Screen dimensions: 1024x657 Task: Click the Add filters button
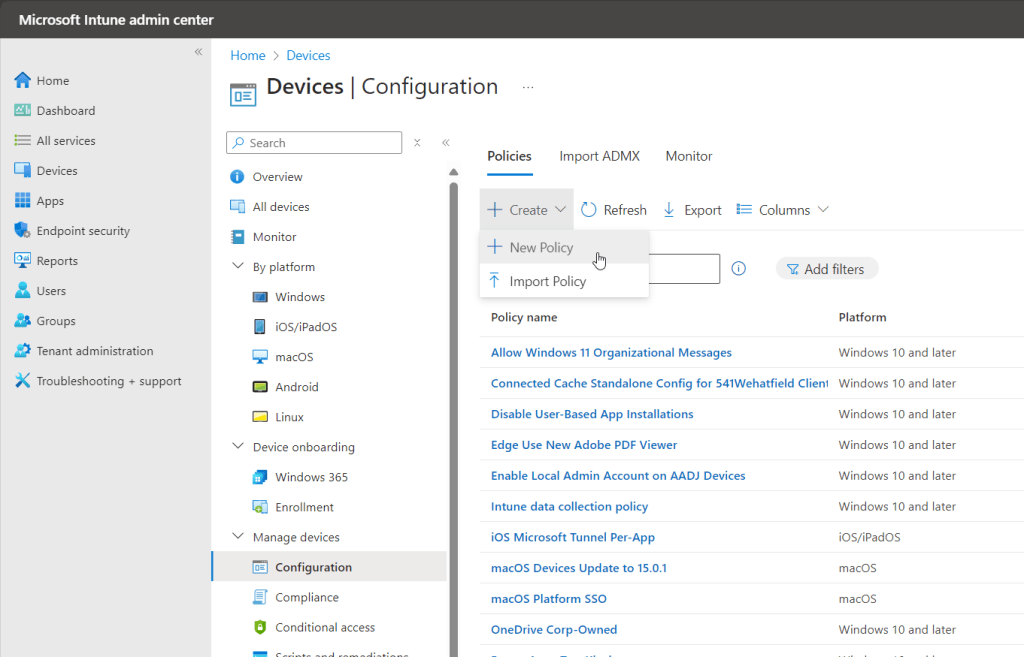[x=826, y=269]
